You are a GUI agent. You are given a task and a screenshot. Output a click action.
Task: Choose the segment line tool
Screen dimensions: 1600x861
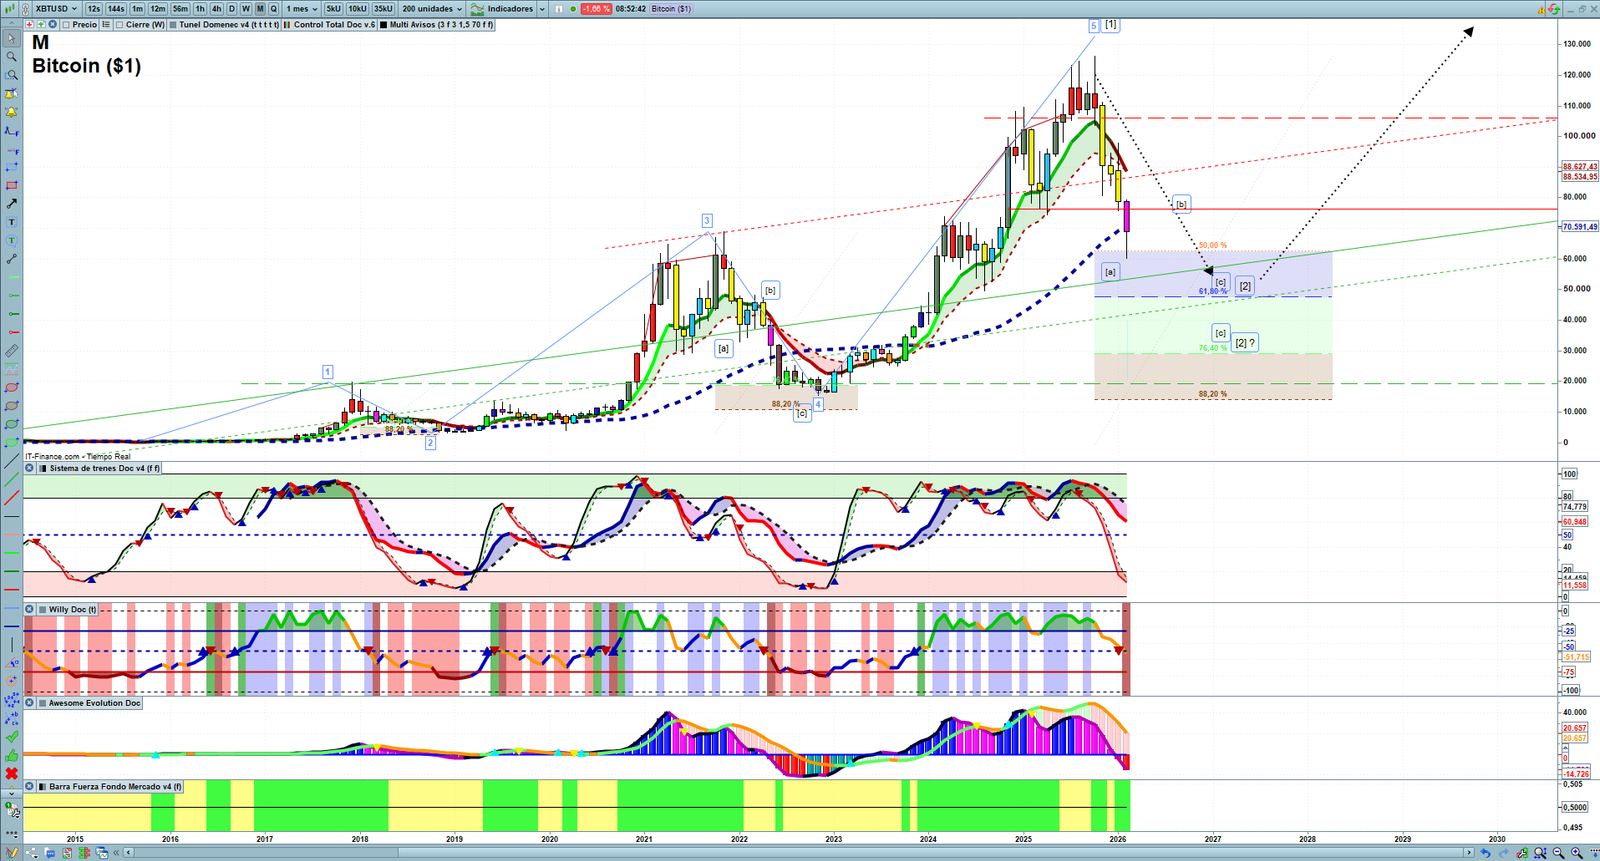pyautogui.click(x=11, y=259)
